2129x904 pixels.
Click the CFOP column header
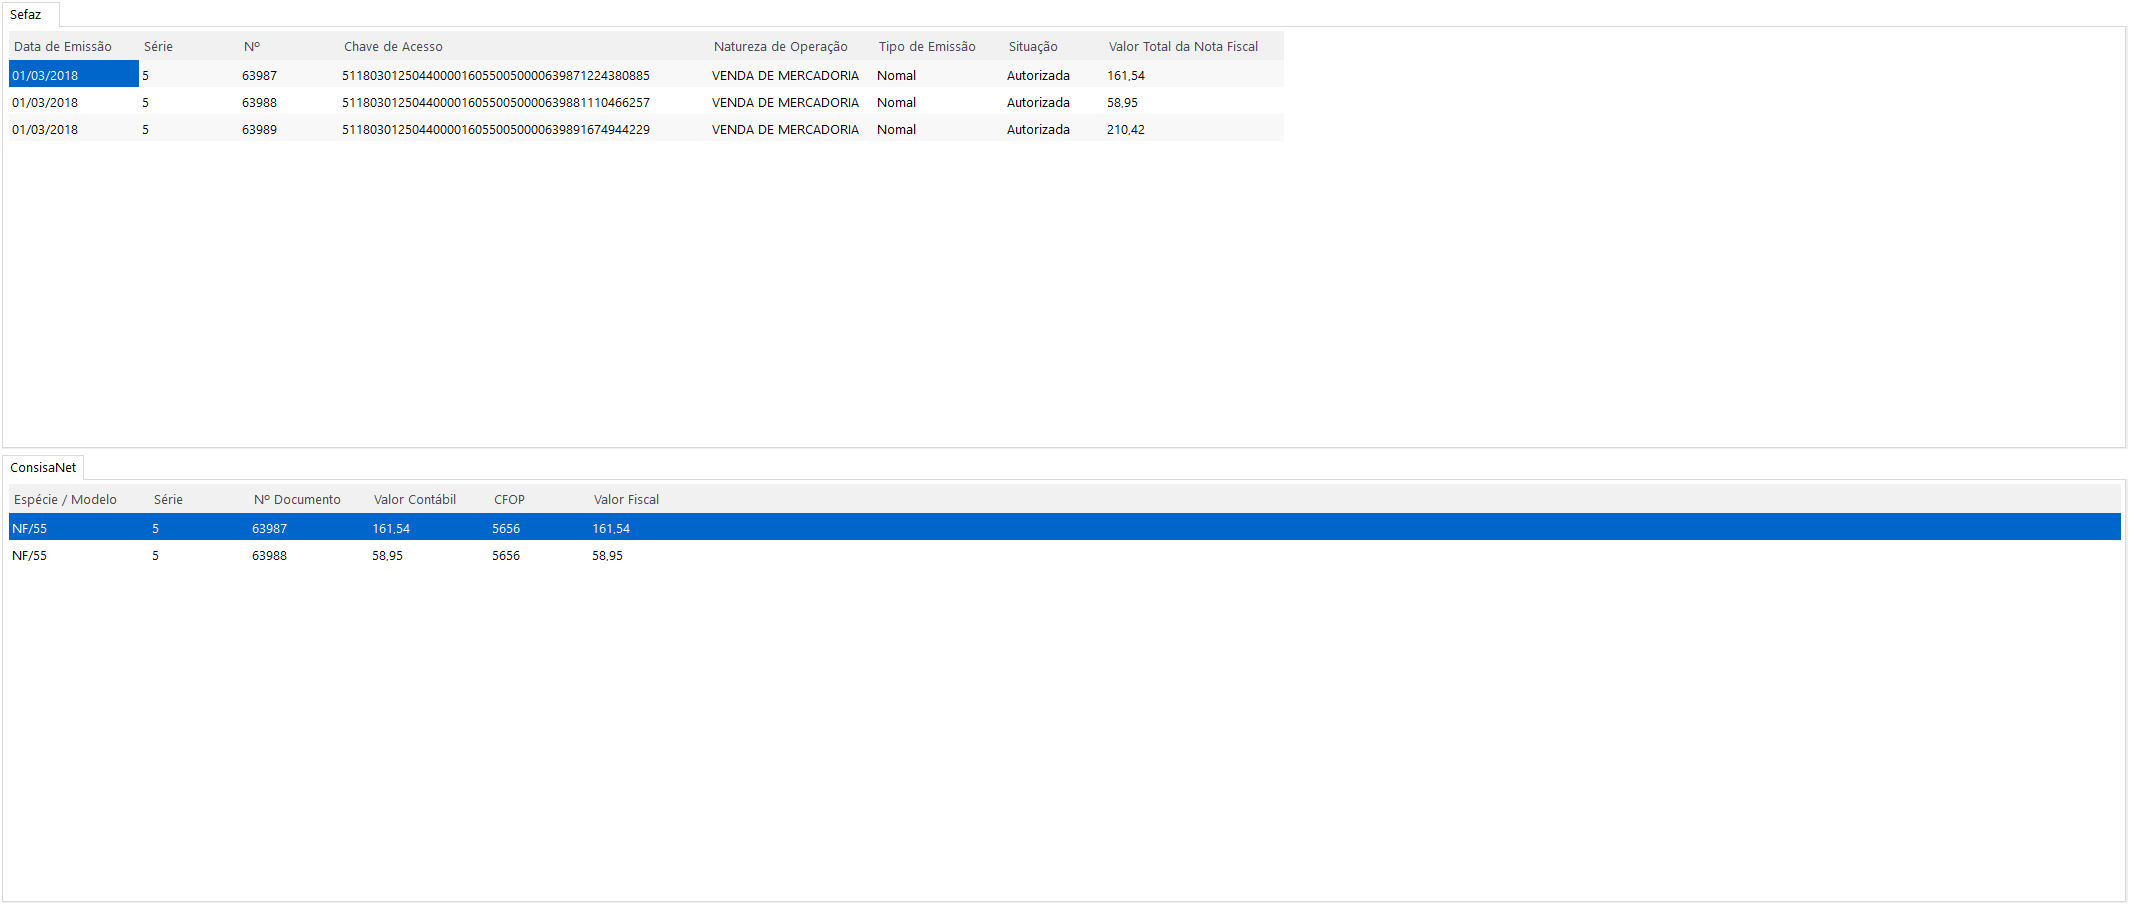[x=509, y=500]
